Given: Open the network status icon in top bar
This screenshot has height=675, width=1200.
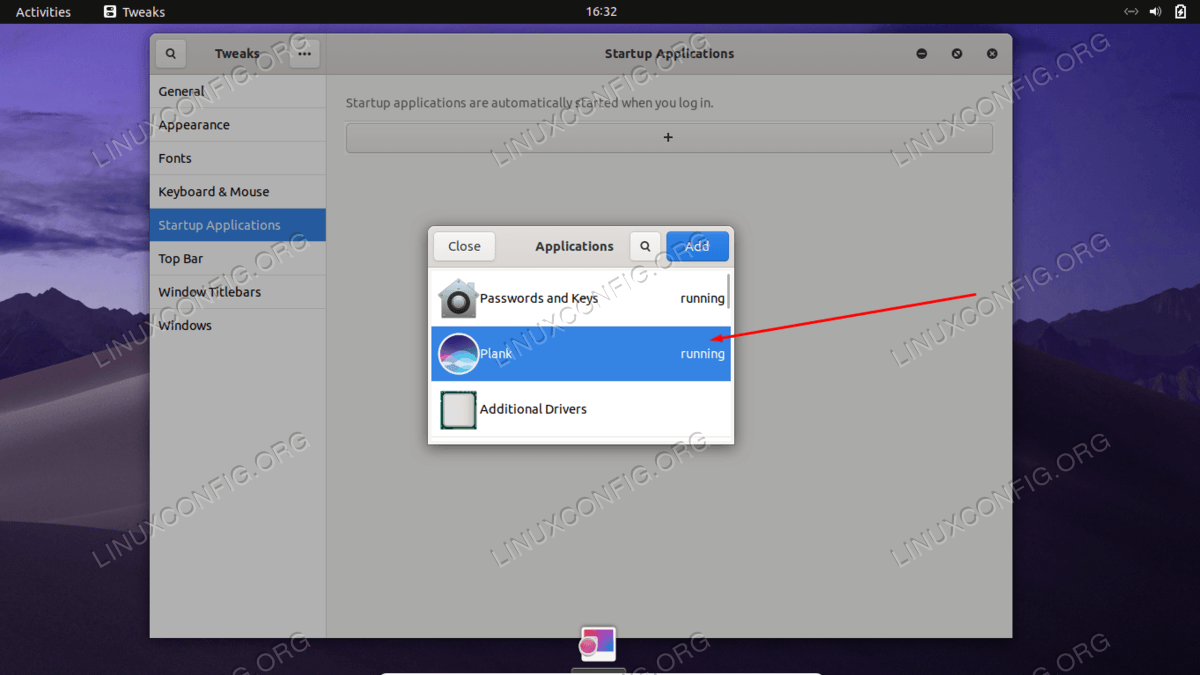Looking at the screenshot, I should (1131, 12).
